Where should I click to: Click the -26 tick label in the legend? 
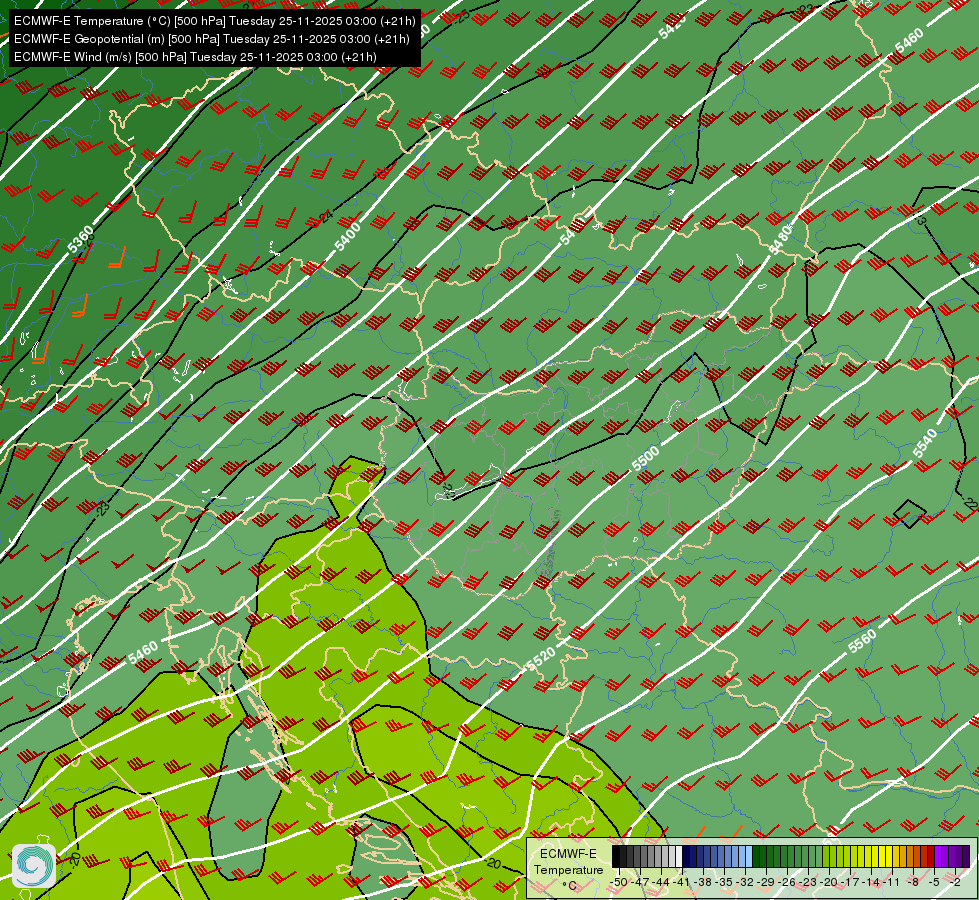(787, 882)
